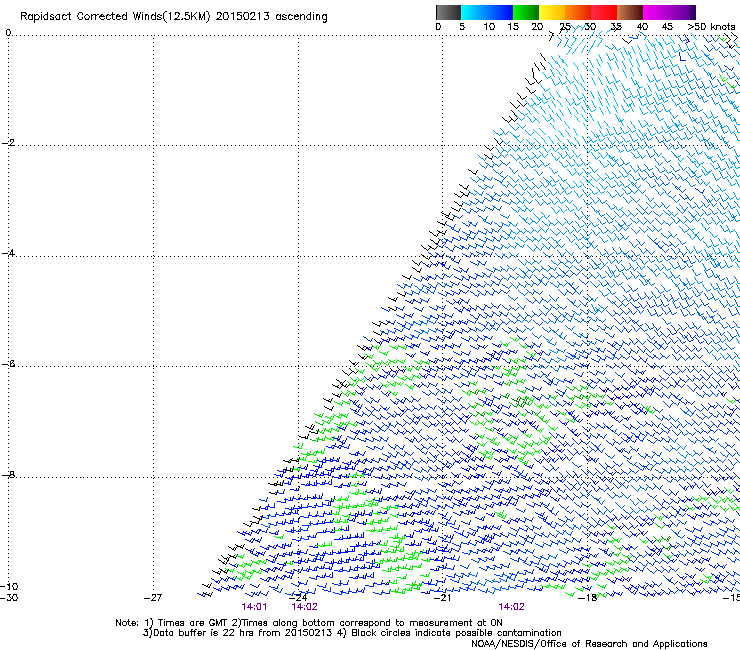Pick the cyan-blue 5-15 knots legend swatch
Viewport: 740px width, 650px height.
pyautogui.click(x=487, y=12)
